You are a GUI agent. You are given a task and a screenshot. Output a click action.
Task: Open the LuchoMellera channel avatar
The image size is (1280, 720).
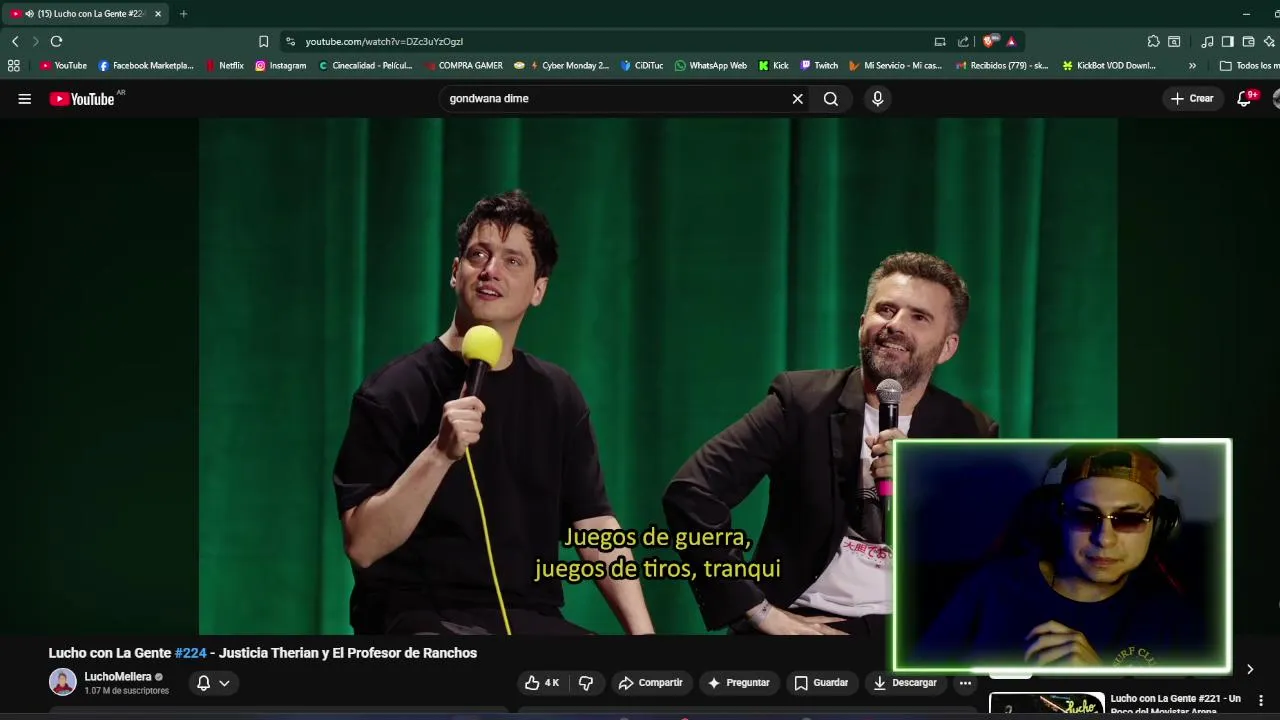click(x=63, y=682)
